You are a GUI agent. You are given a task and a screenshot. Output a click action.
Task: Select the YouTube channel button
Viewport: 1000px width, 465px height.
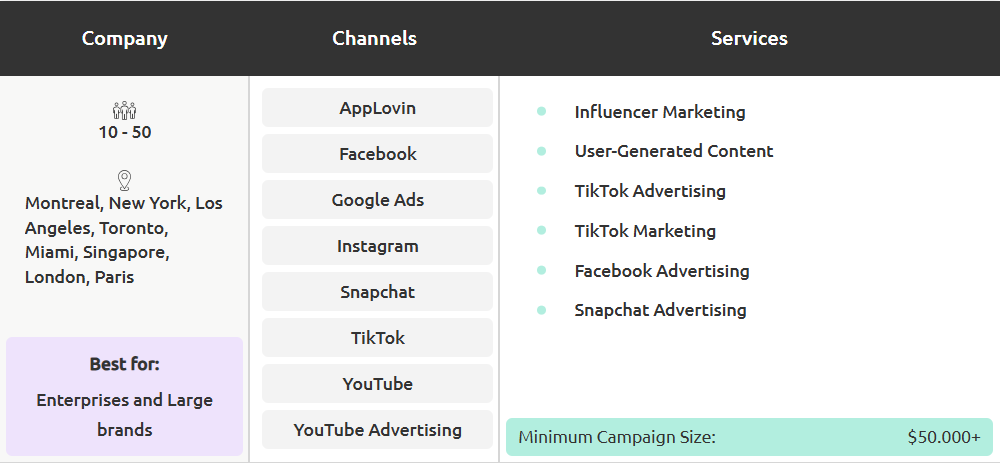(377, 384)
